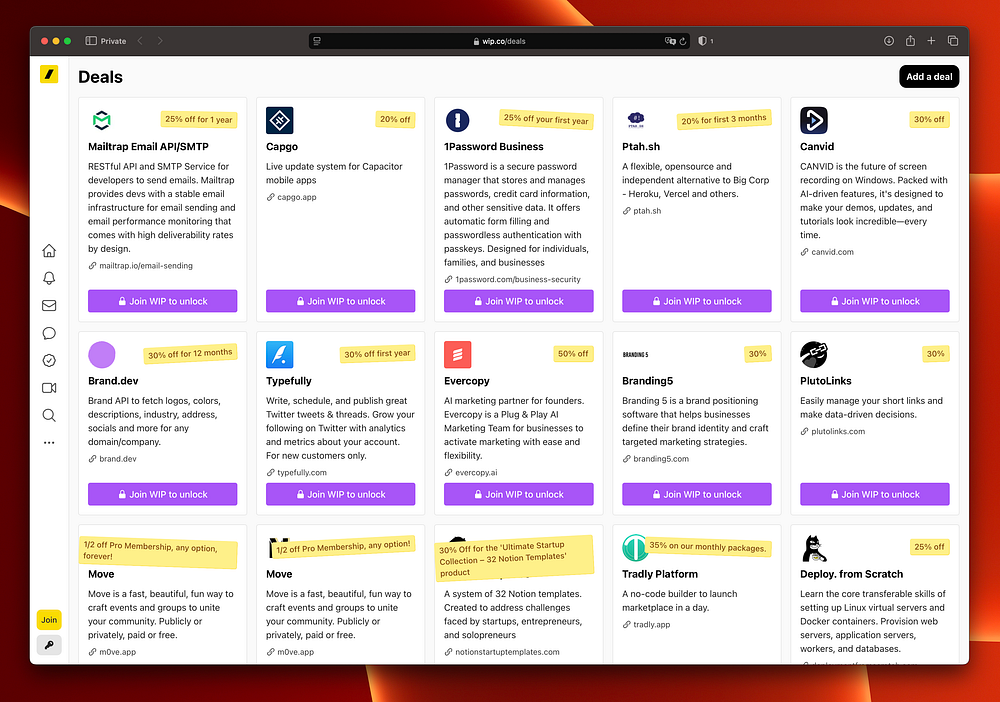Unlock the Ptah.sh deal
The image size is (1000, 702).
(x=696, y=301)
